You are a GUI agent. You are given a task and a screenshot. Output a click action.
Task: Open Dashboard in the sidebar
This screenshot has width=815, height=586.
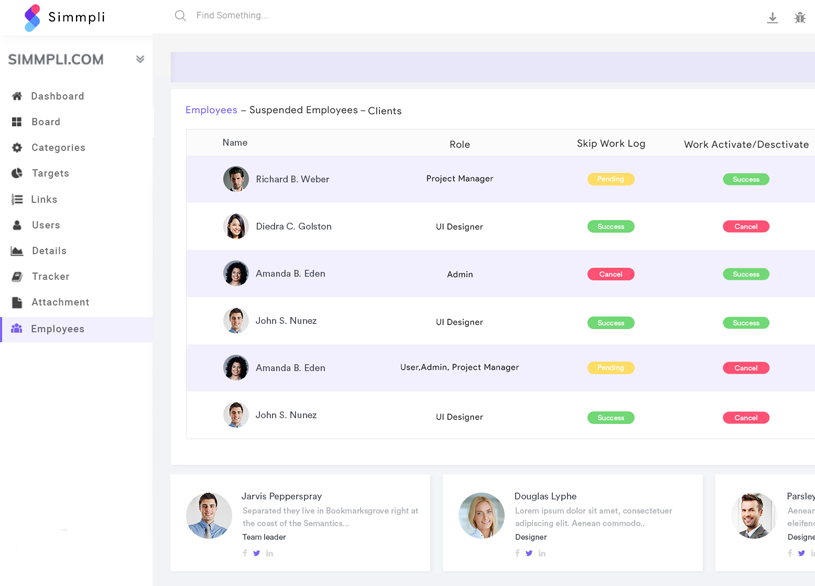(57, 96)
